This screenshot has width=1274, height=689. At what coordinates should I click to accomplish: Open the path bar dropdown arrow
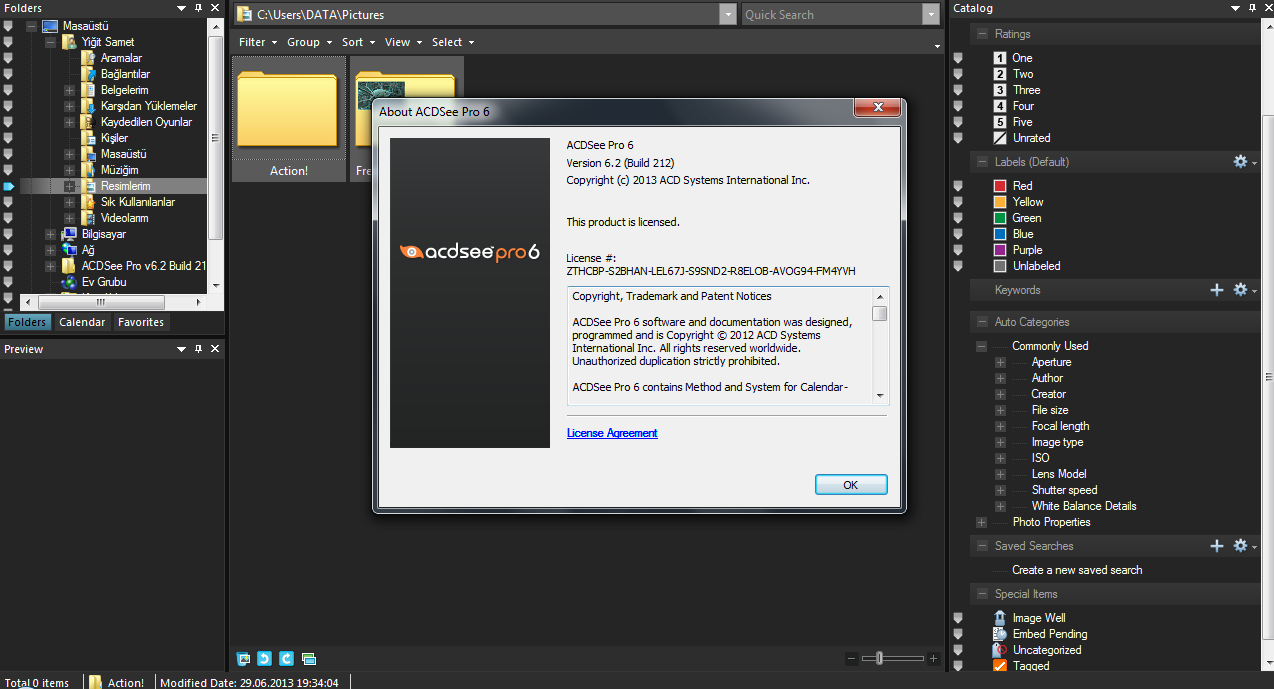click(725, 14)
